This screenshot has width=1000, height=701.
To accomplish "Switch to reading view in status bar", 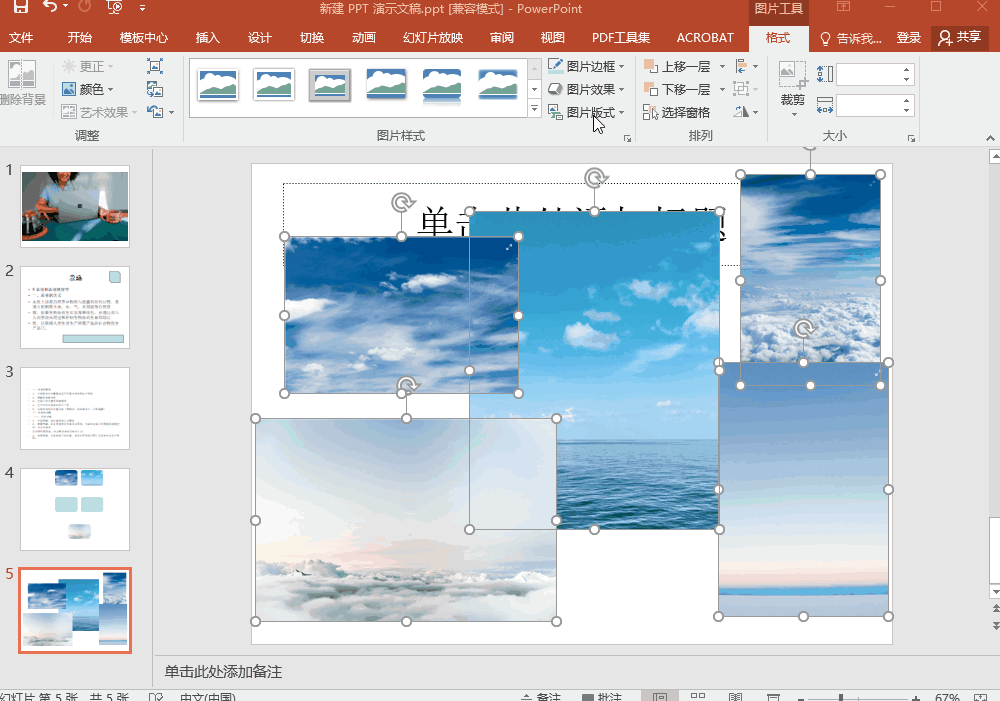I will point(735,697).
